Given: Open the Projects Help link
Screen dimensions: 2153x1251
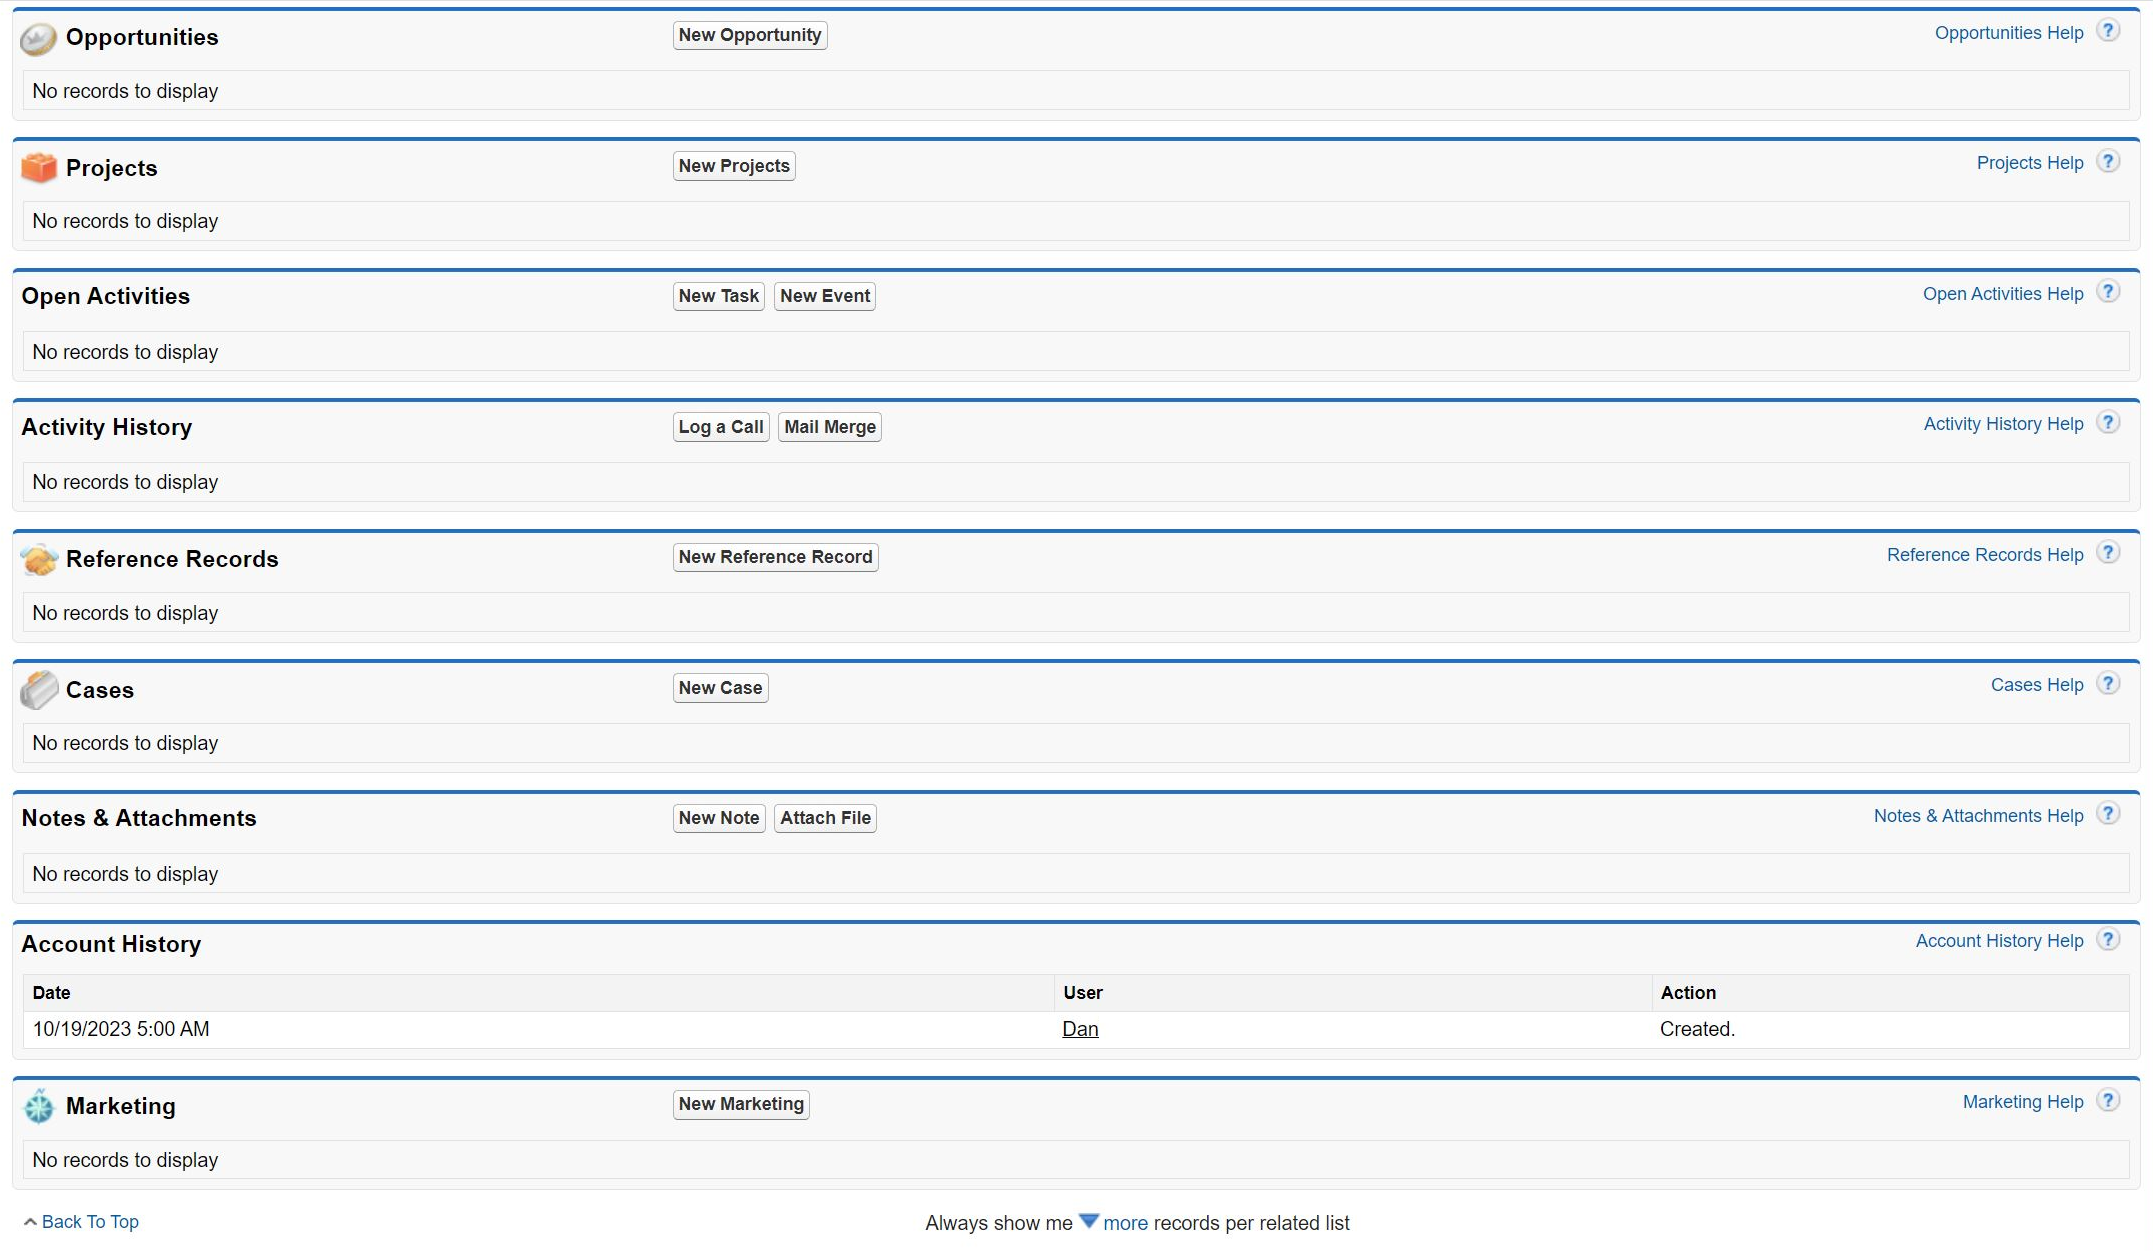Looking at the screenshot, I should pos(2030,163).
